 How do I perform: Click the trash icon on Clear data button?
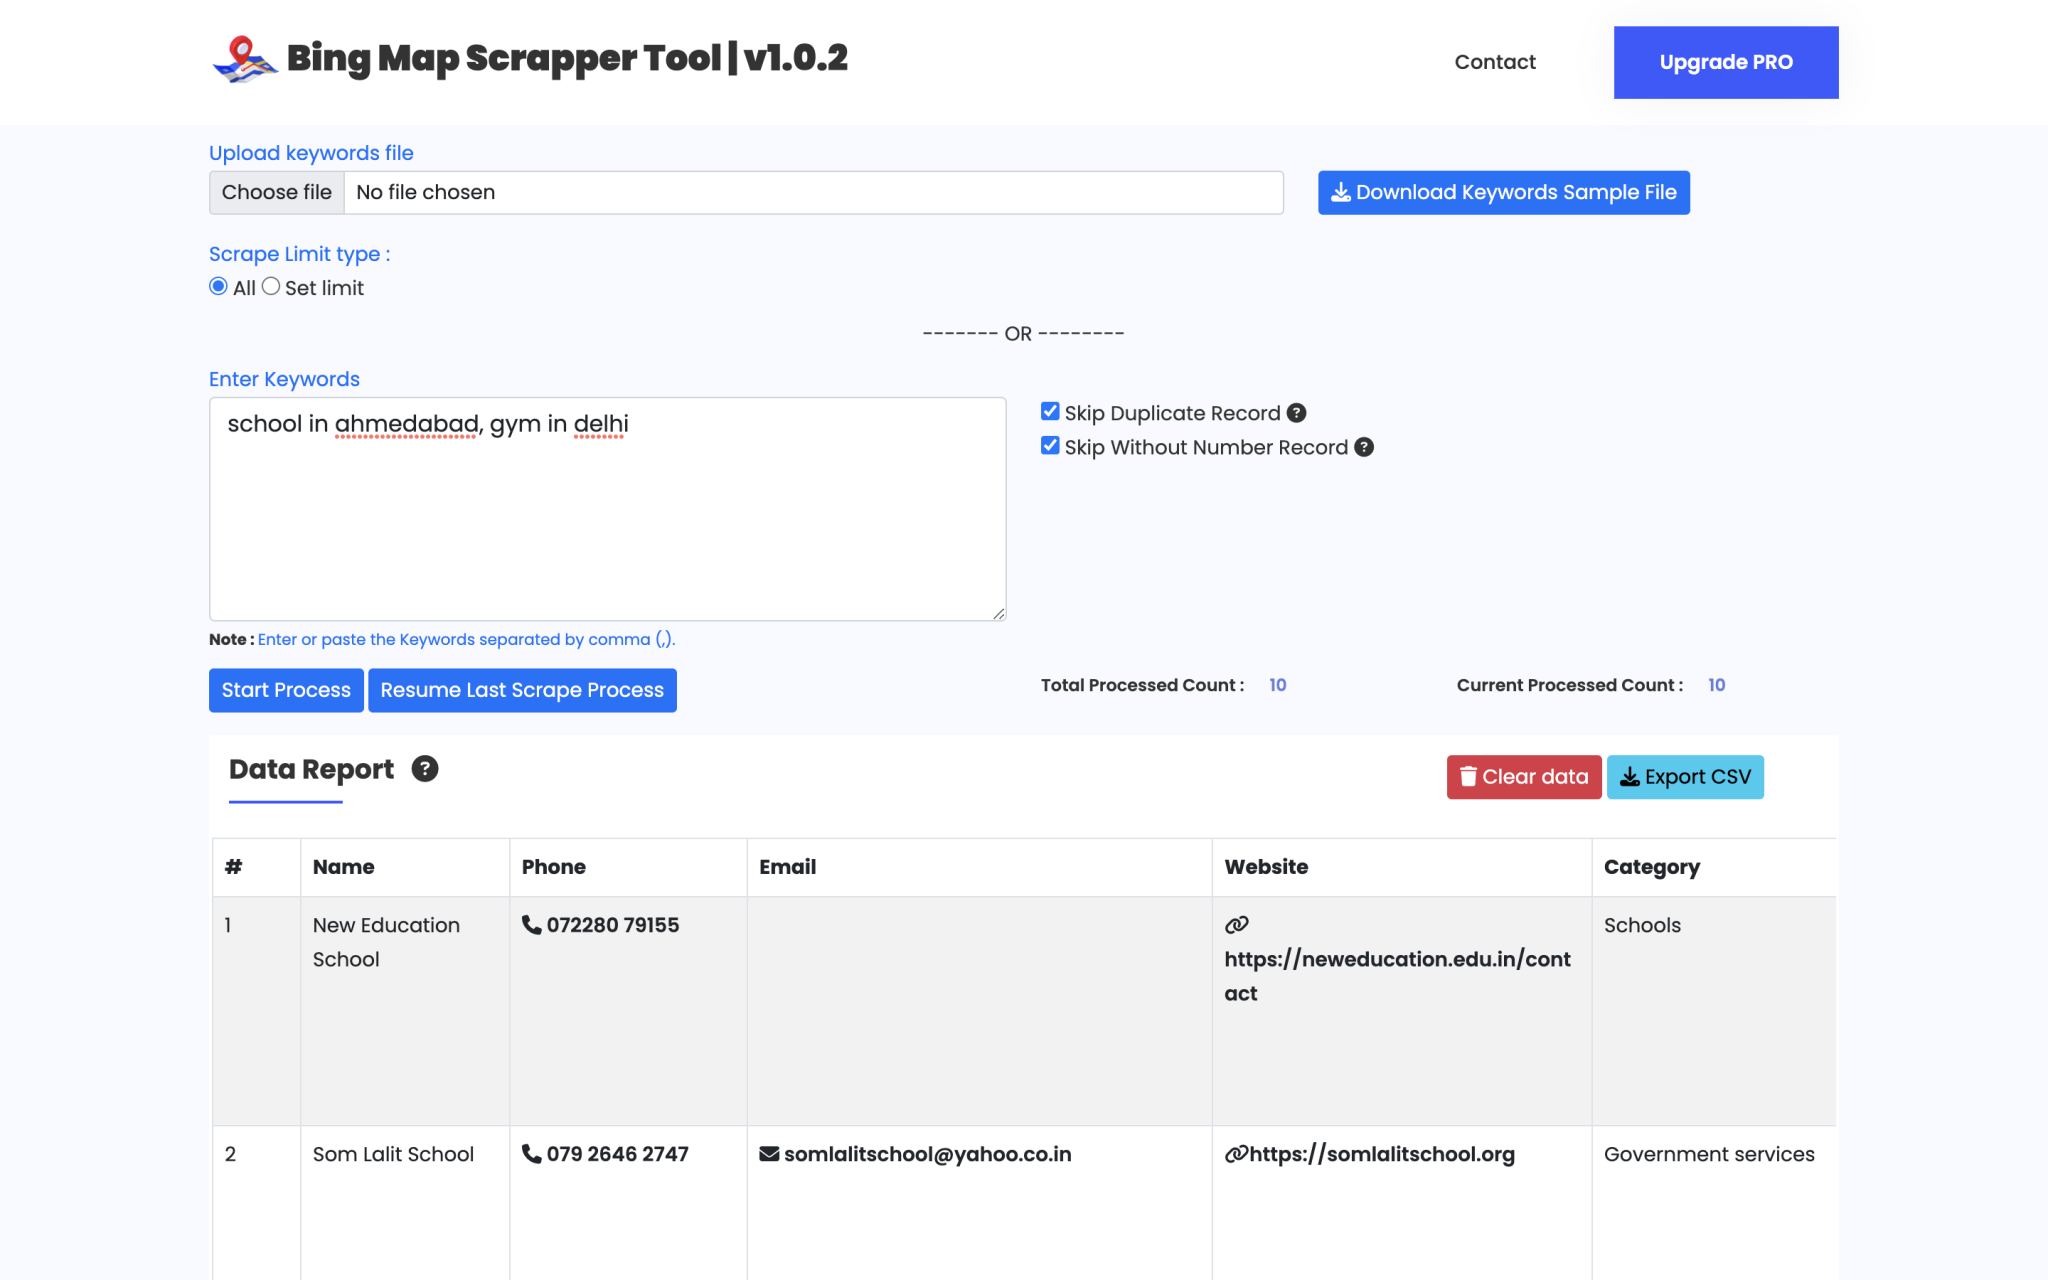1468,776
